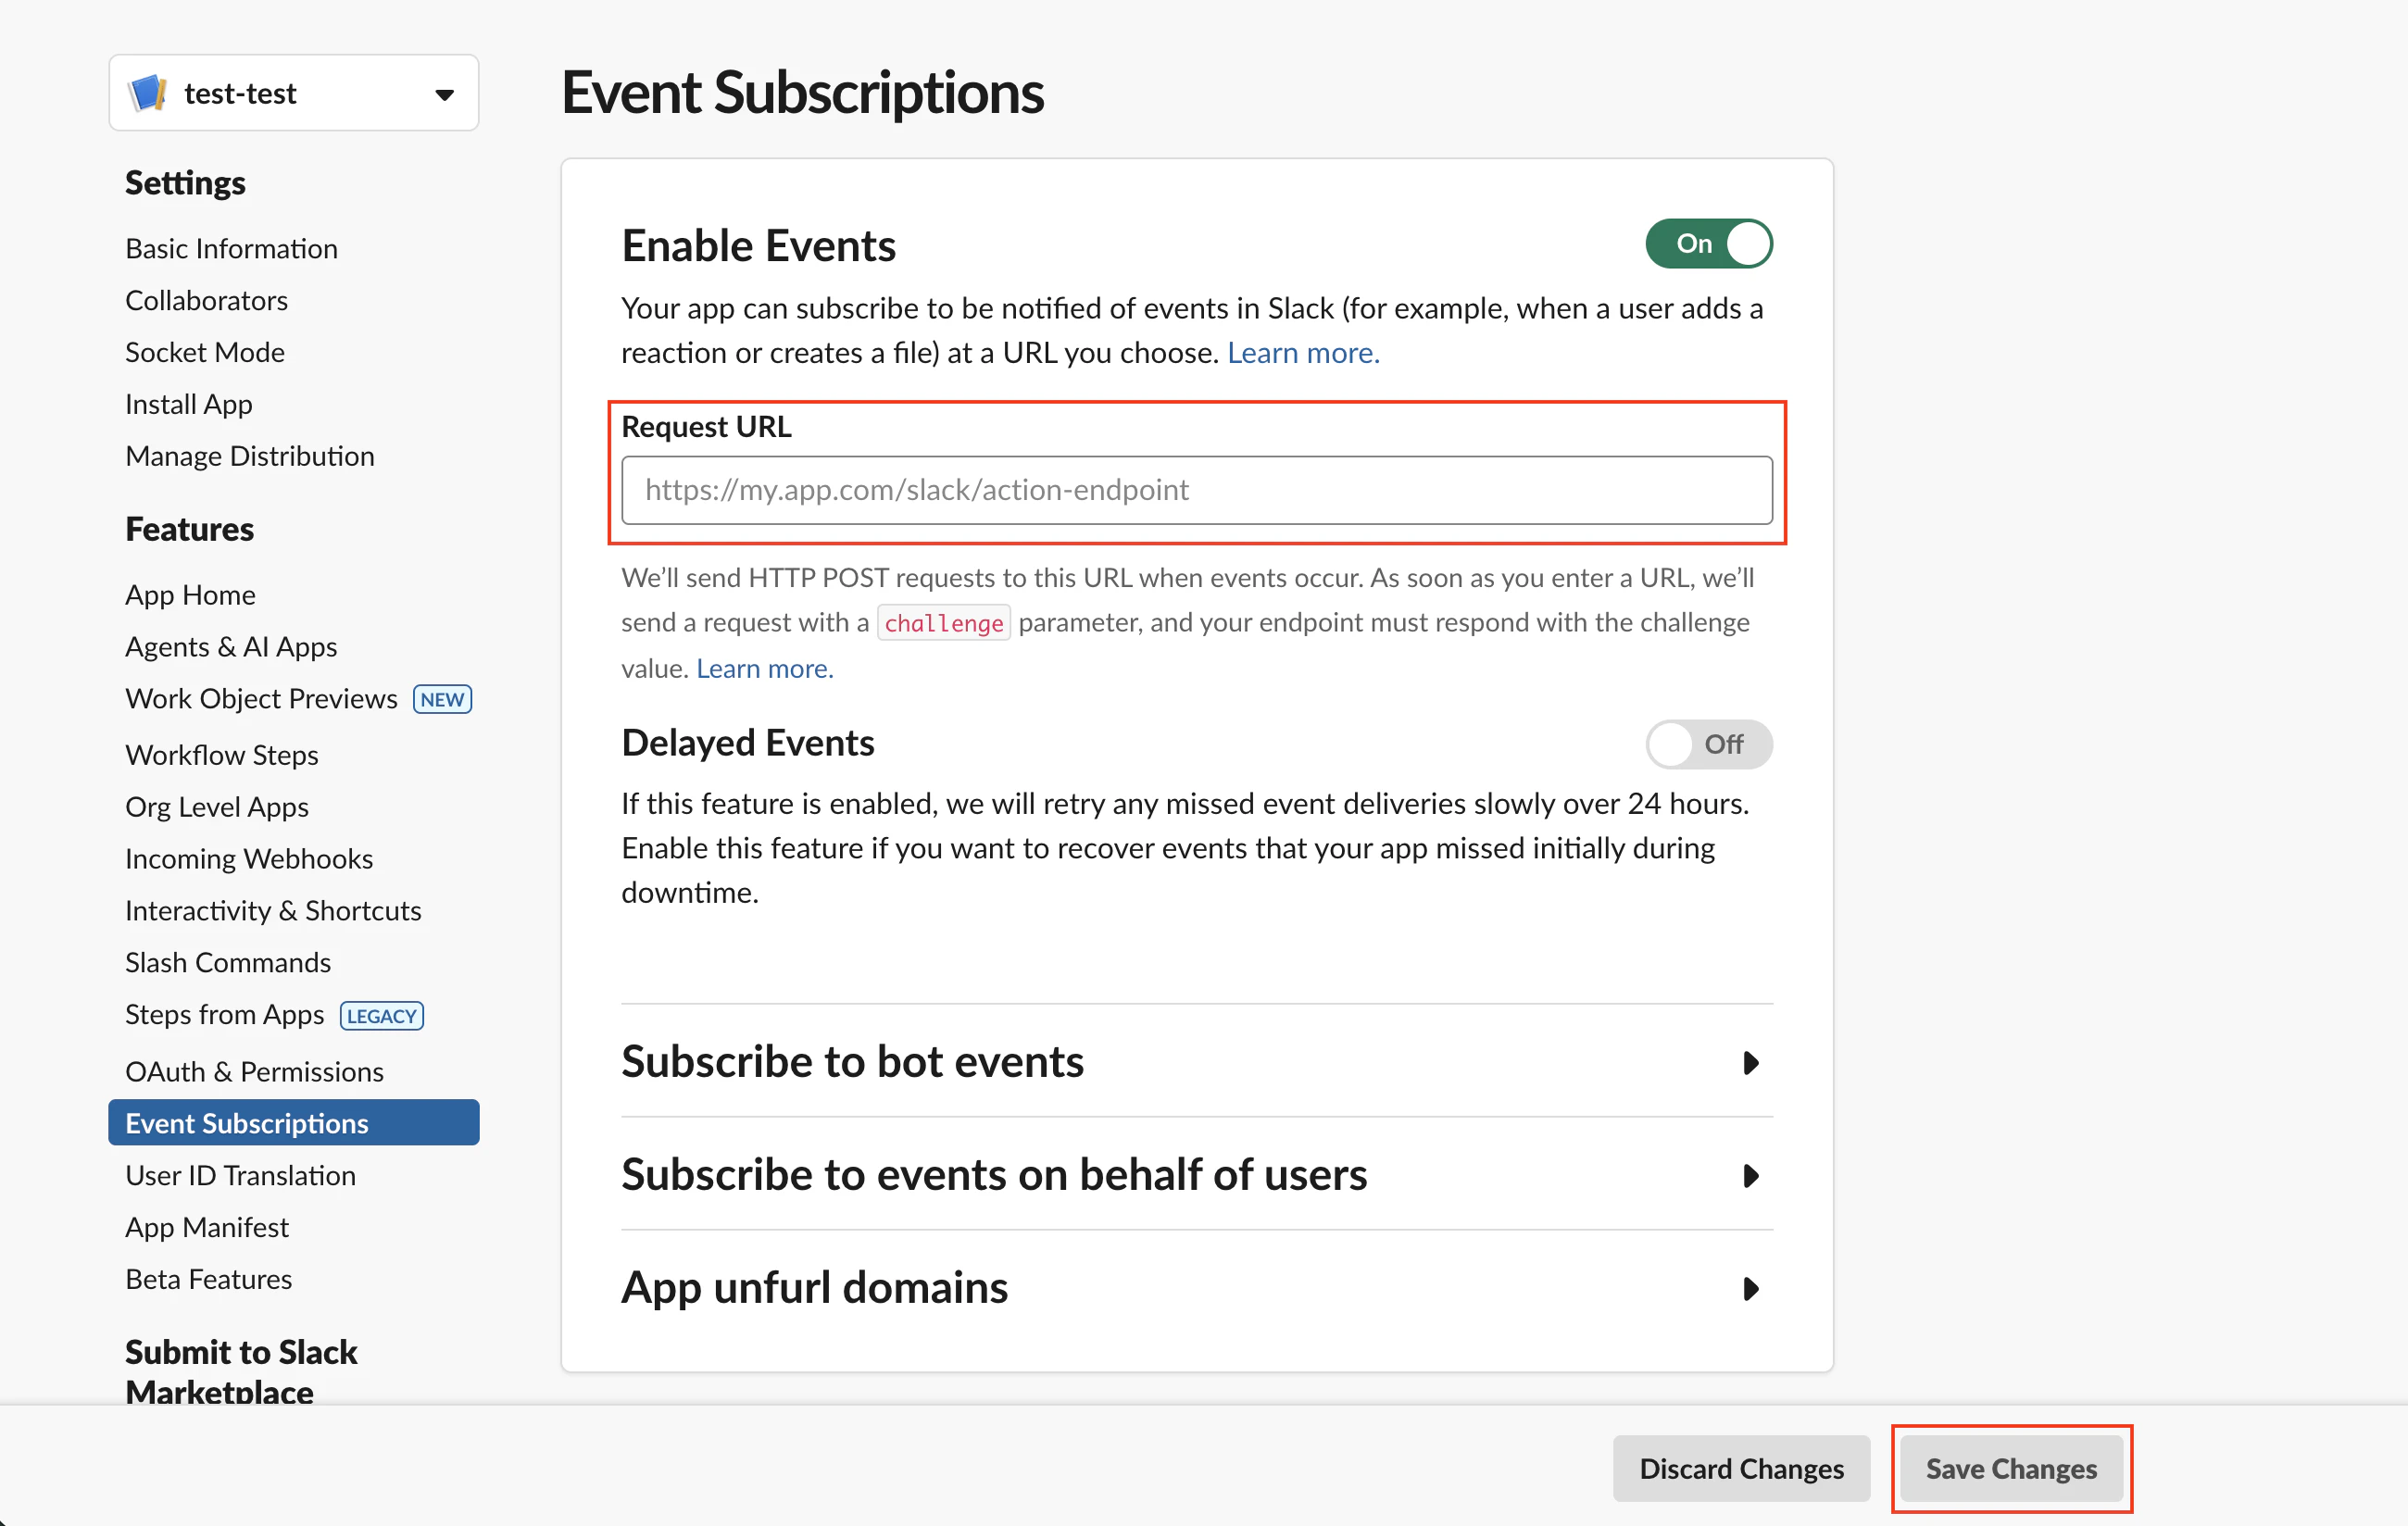Viewport: 2408px width, 1526px height.
Task: Click the NEW badge beside Work Object Previews
Action: pyautogui.click(x=442, y=700)
